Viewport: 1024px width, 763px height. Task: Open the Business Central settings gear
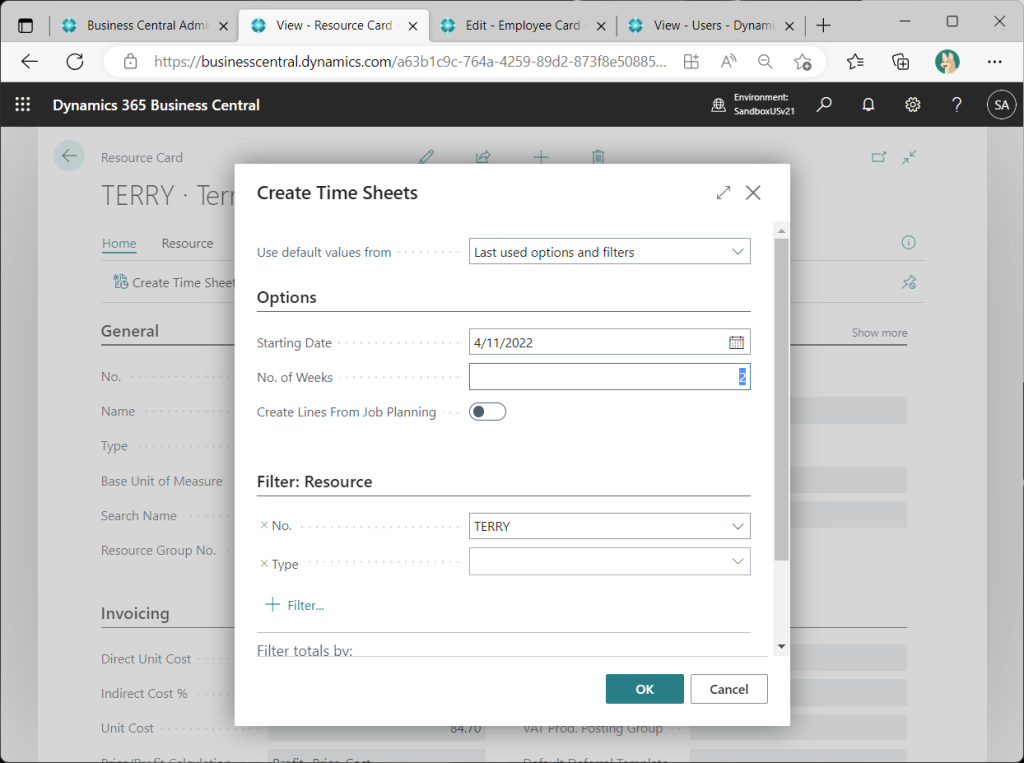coord(912,105)
